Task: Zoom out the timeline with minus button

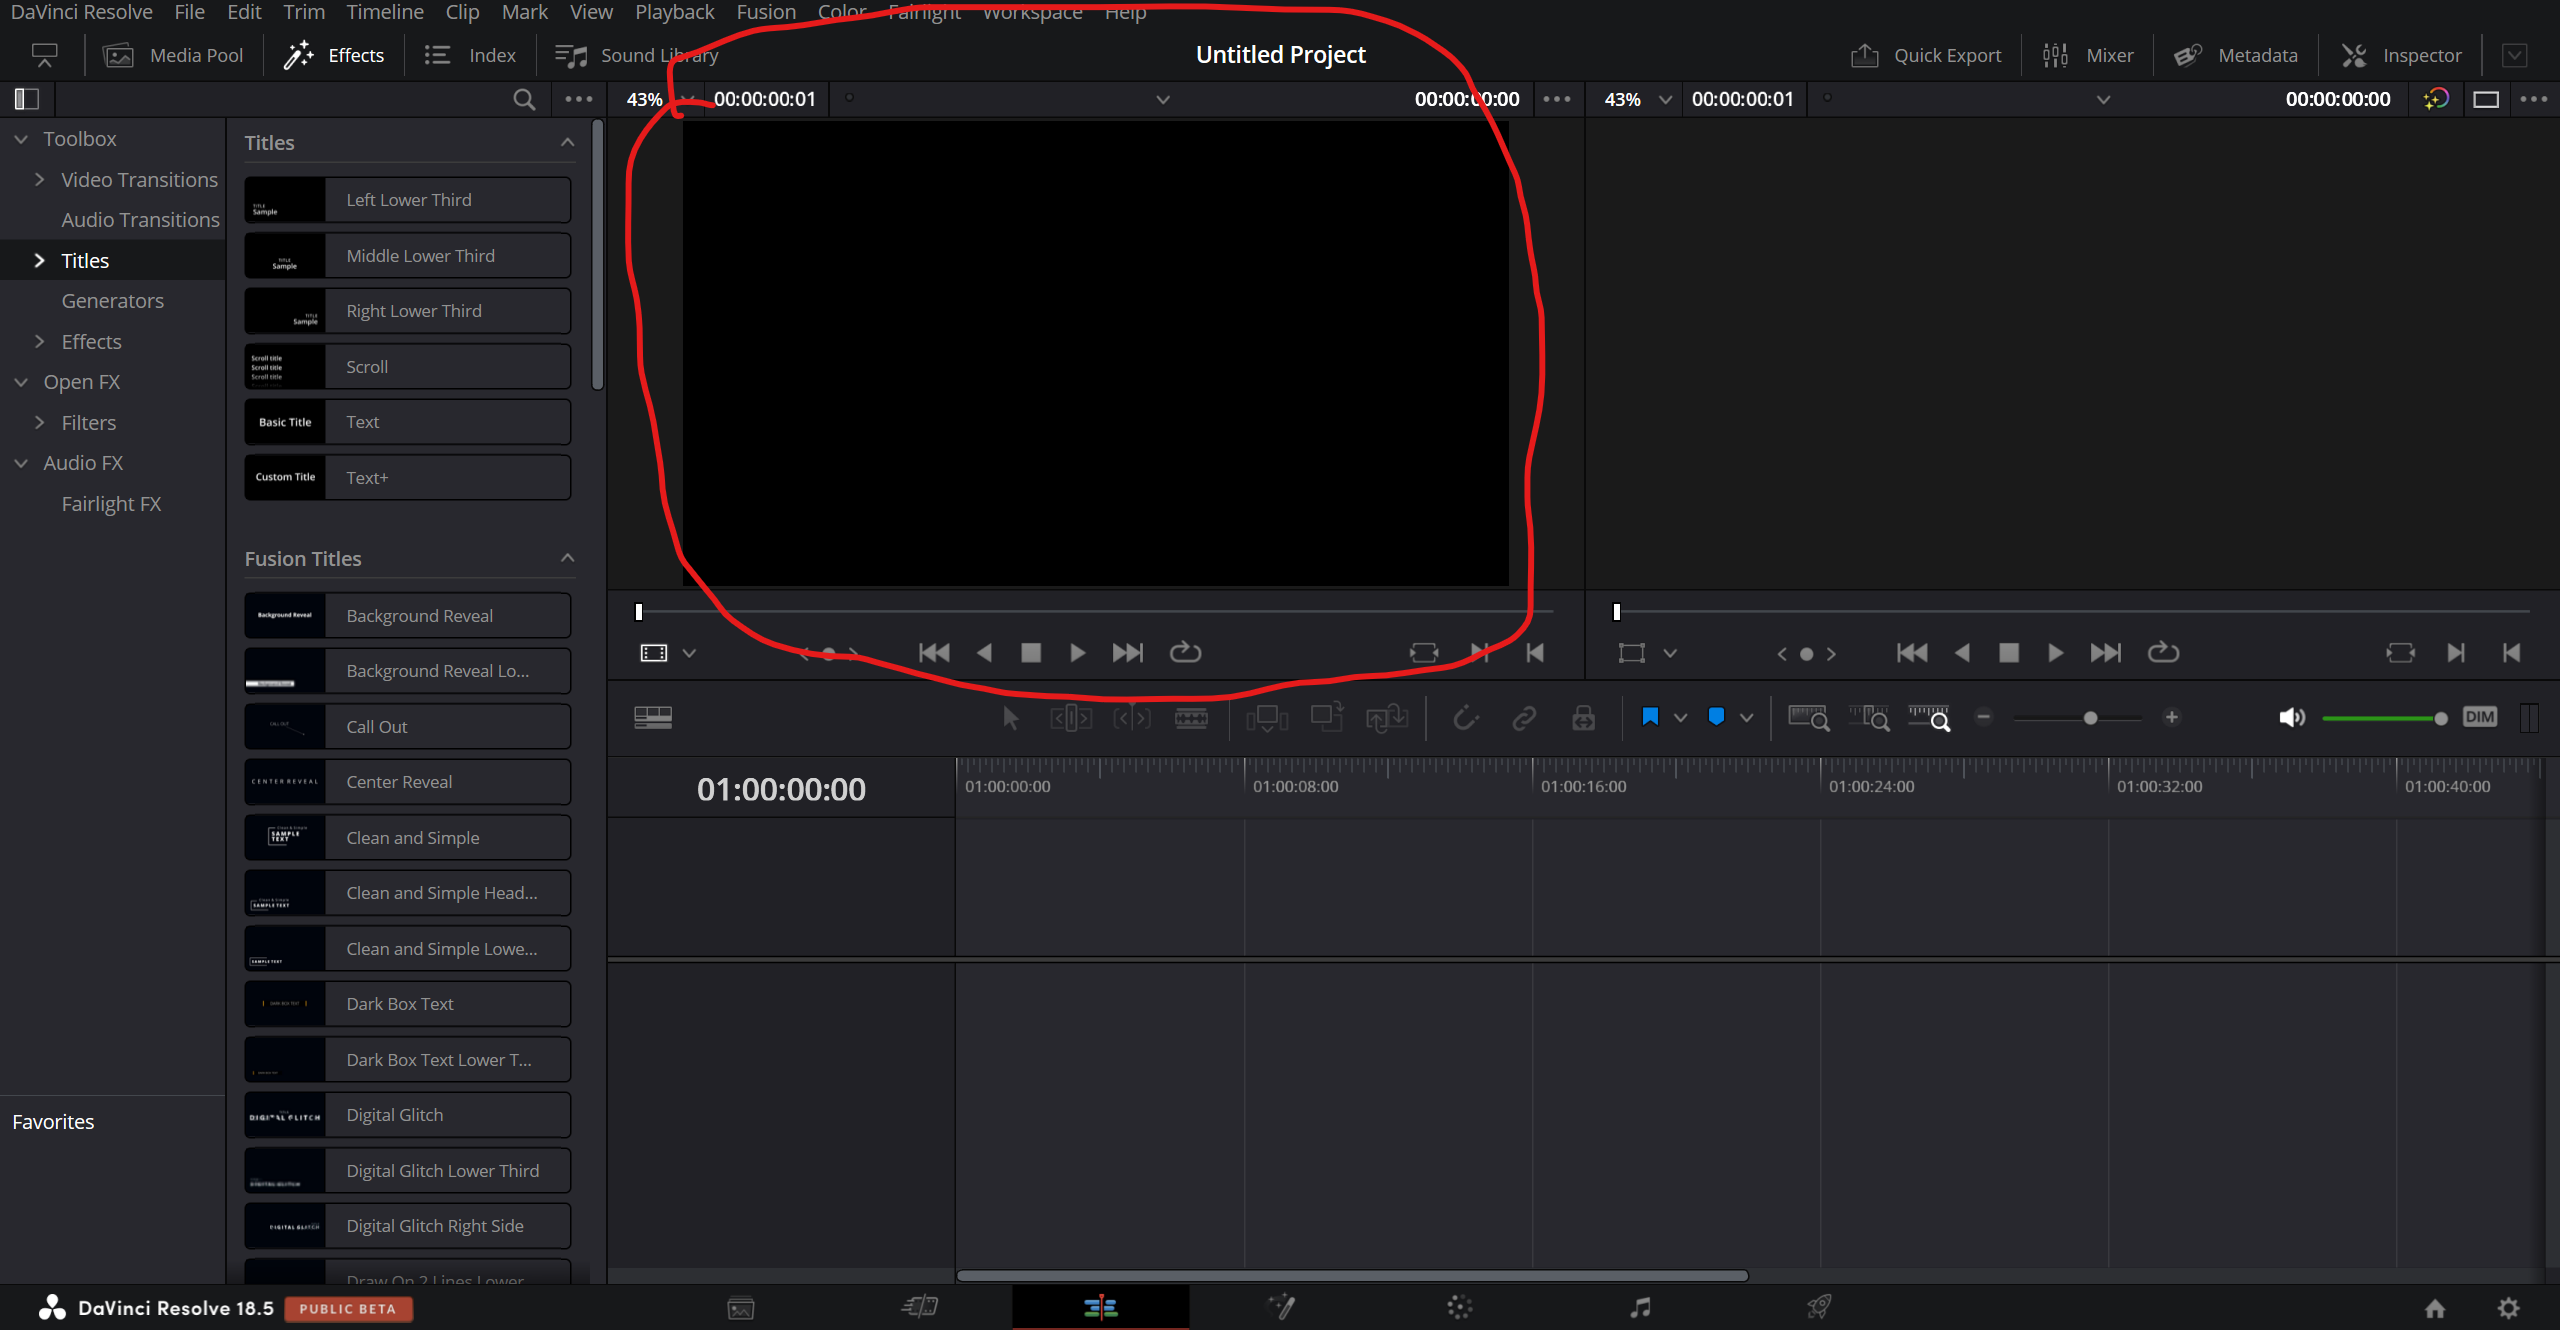Action: (1984, 717)
